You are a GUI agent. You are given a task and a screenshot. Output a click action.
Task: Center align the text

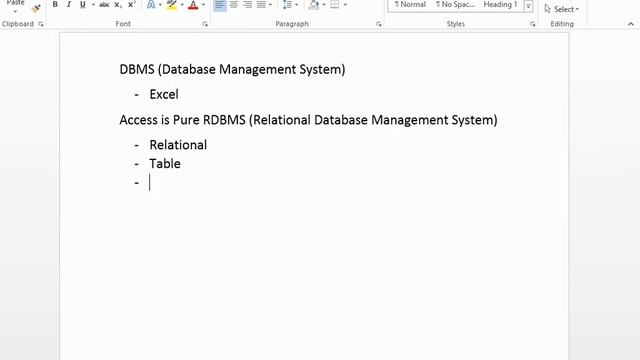tap(234, 4)
